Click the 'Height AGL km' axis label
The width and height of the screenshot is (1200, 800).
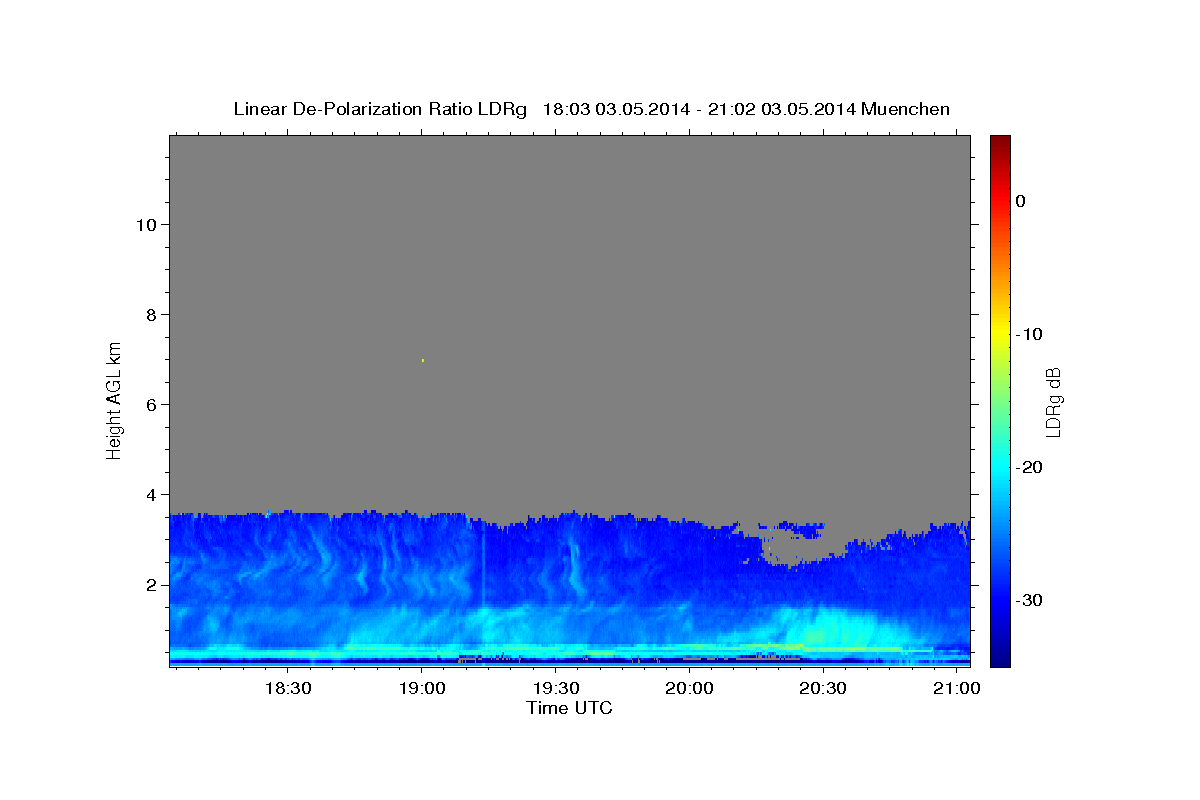point(115,400)
